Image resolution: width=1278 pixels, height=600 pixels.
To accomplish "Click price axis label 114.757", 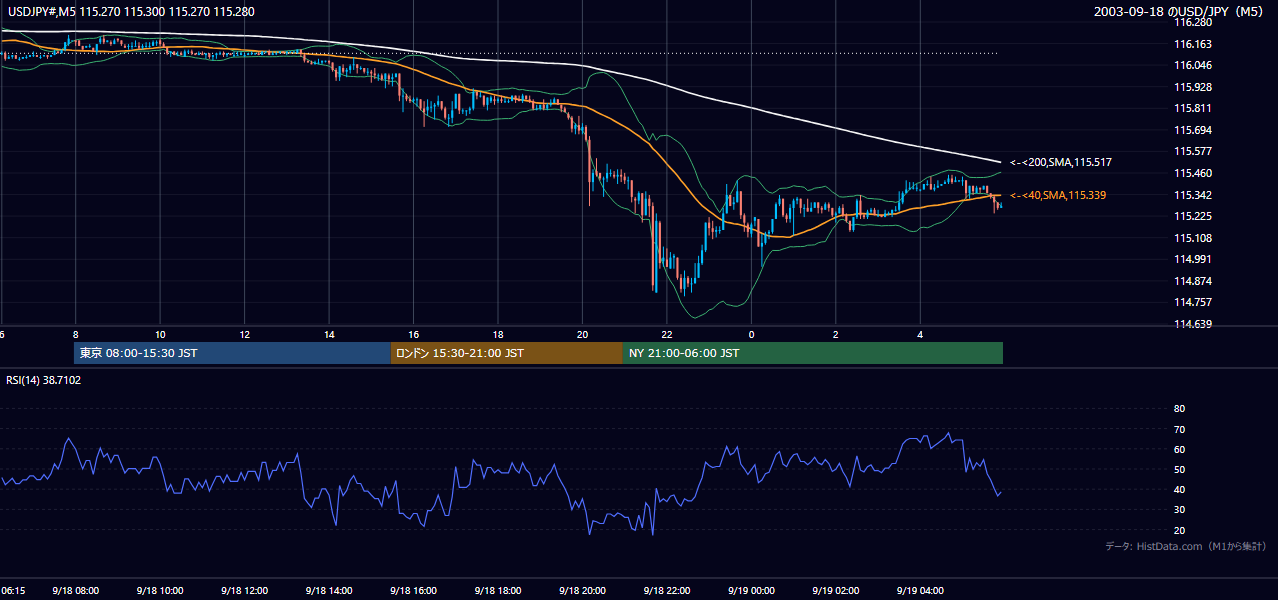I will 1192,302.
